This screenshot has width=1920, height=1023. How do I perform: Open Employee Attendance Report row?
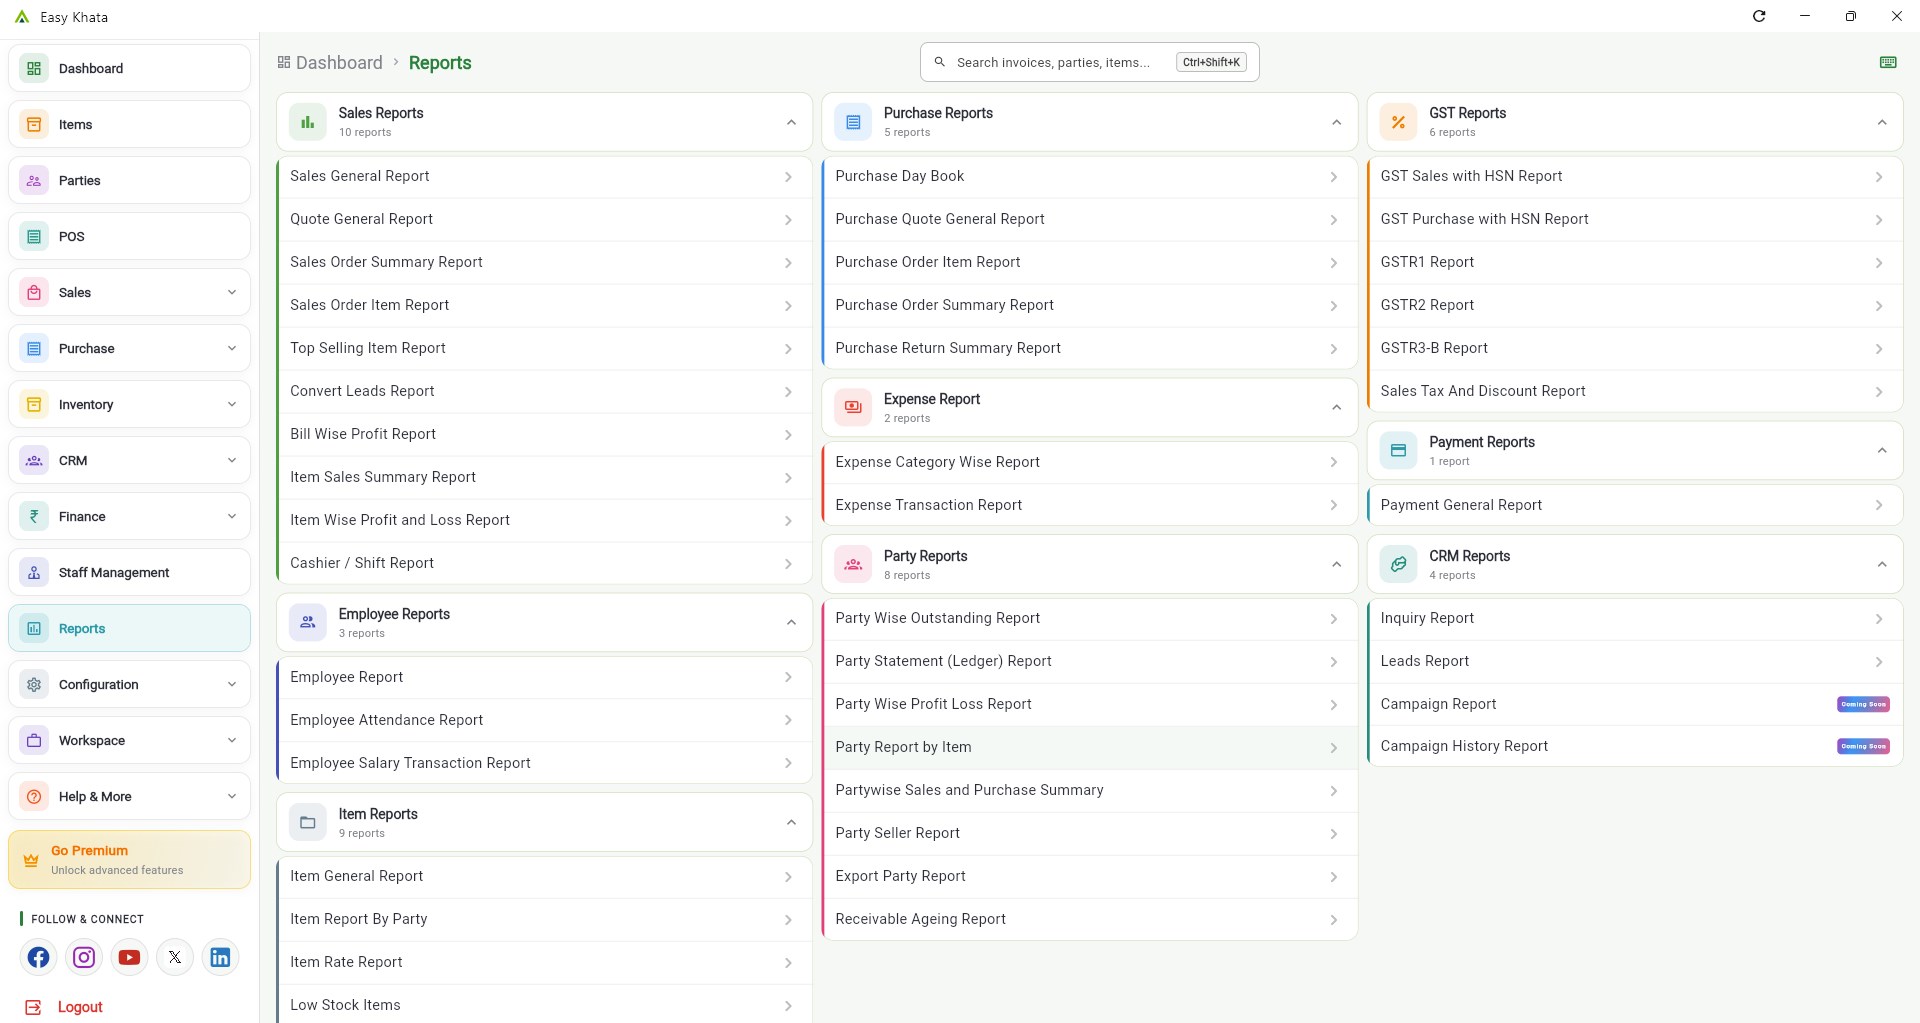(544, 720)
